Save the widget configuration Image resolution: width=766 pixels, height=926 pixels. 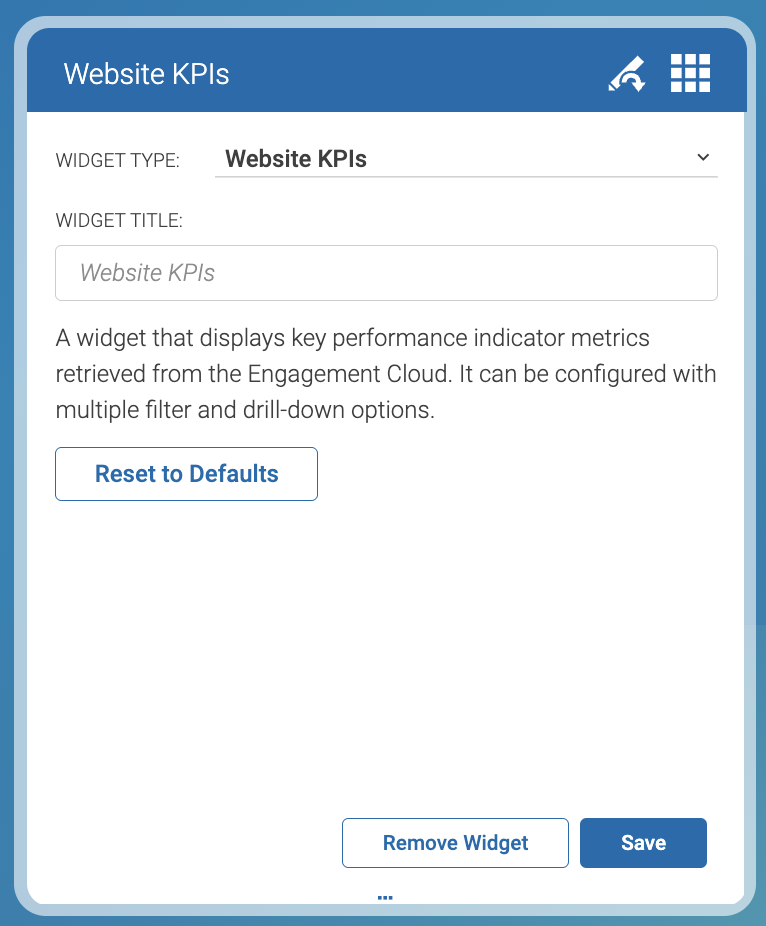643,843
